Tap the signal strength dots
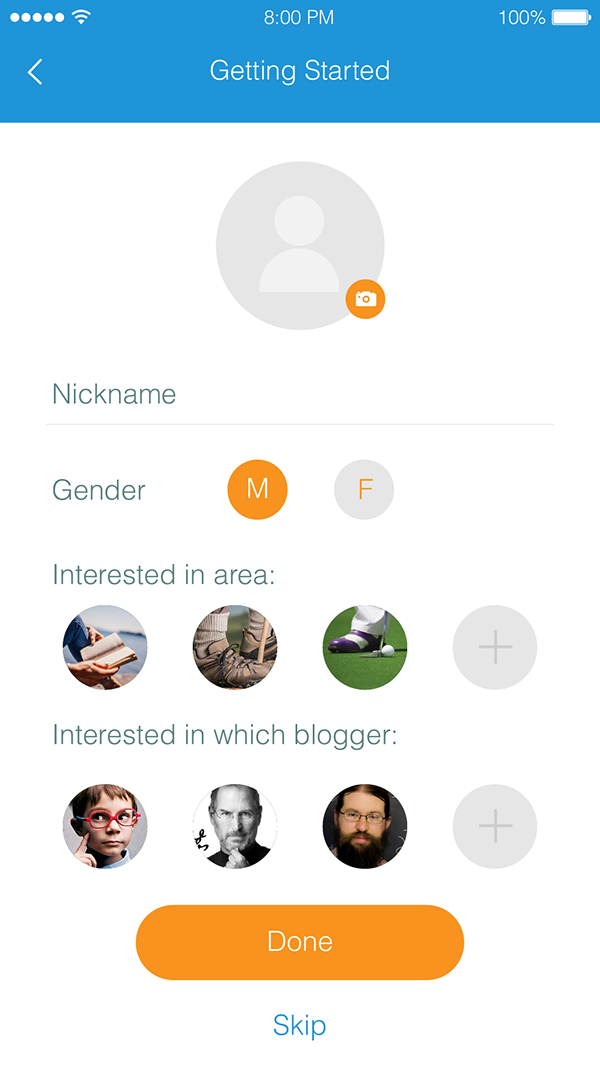Screen dimensions: 600x1067 35,18
